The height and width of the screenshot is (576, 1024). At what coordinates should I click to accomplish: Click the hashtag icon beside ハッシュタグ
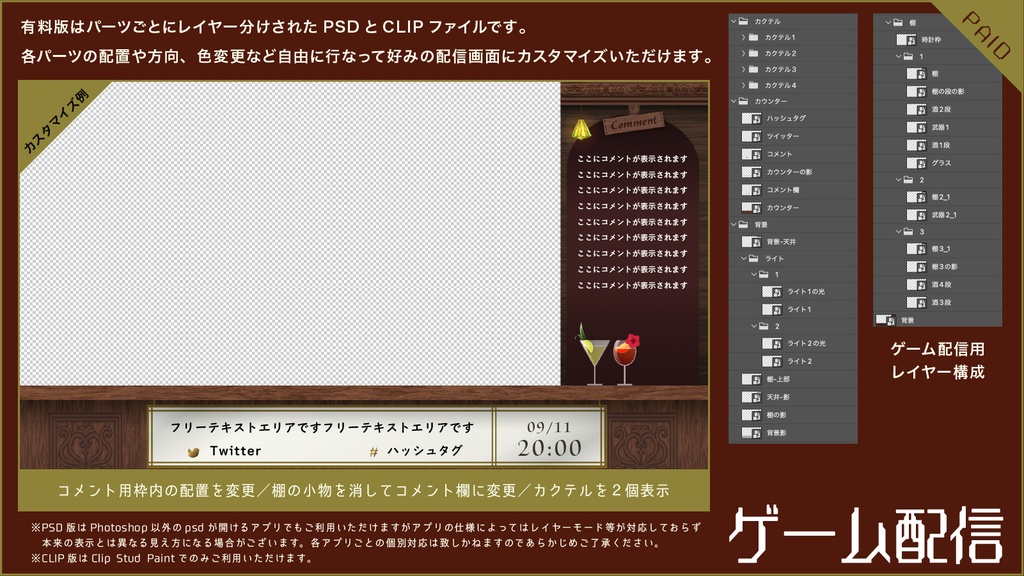coord(373,451)
